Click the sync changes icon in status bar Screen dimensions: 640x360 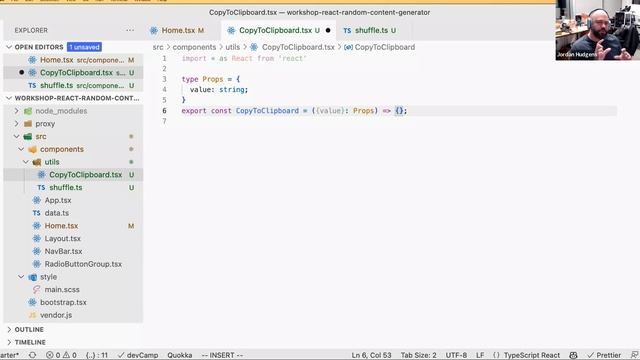[32, 355]
